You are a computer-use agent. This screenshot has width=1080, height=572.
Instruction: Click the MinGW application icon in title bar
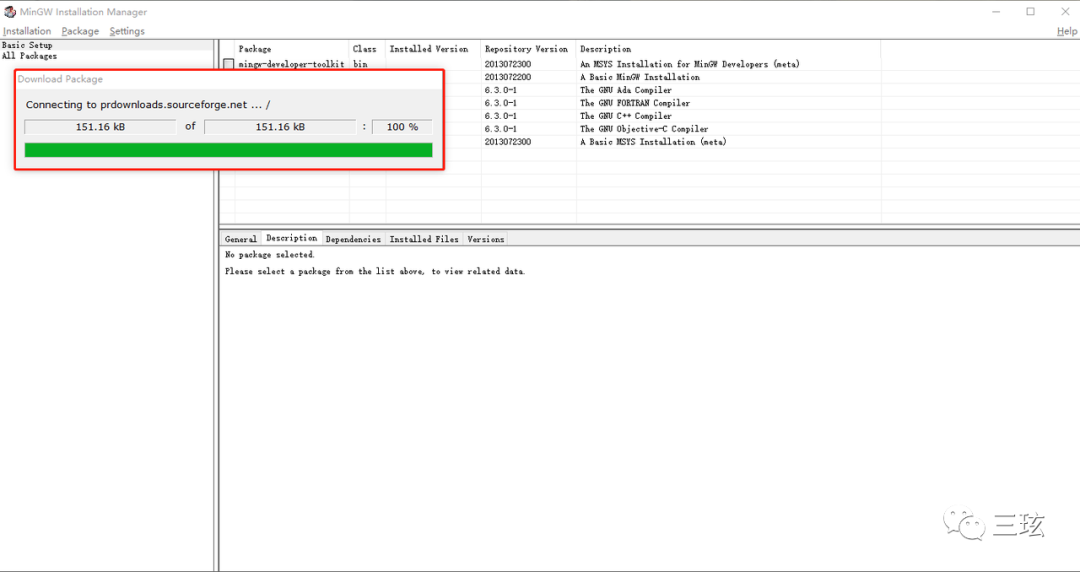[10, 12]
